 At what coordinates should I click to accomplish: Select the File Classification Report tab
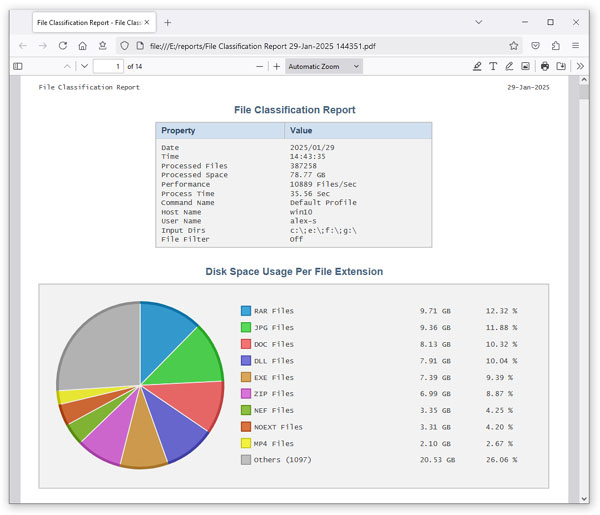coord(85,22)
